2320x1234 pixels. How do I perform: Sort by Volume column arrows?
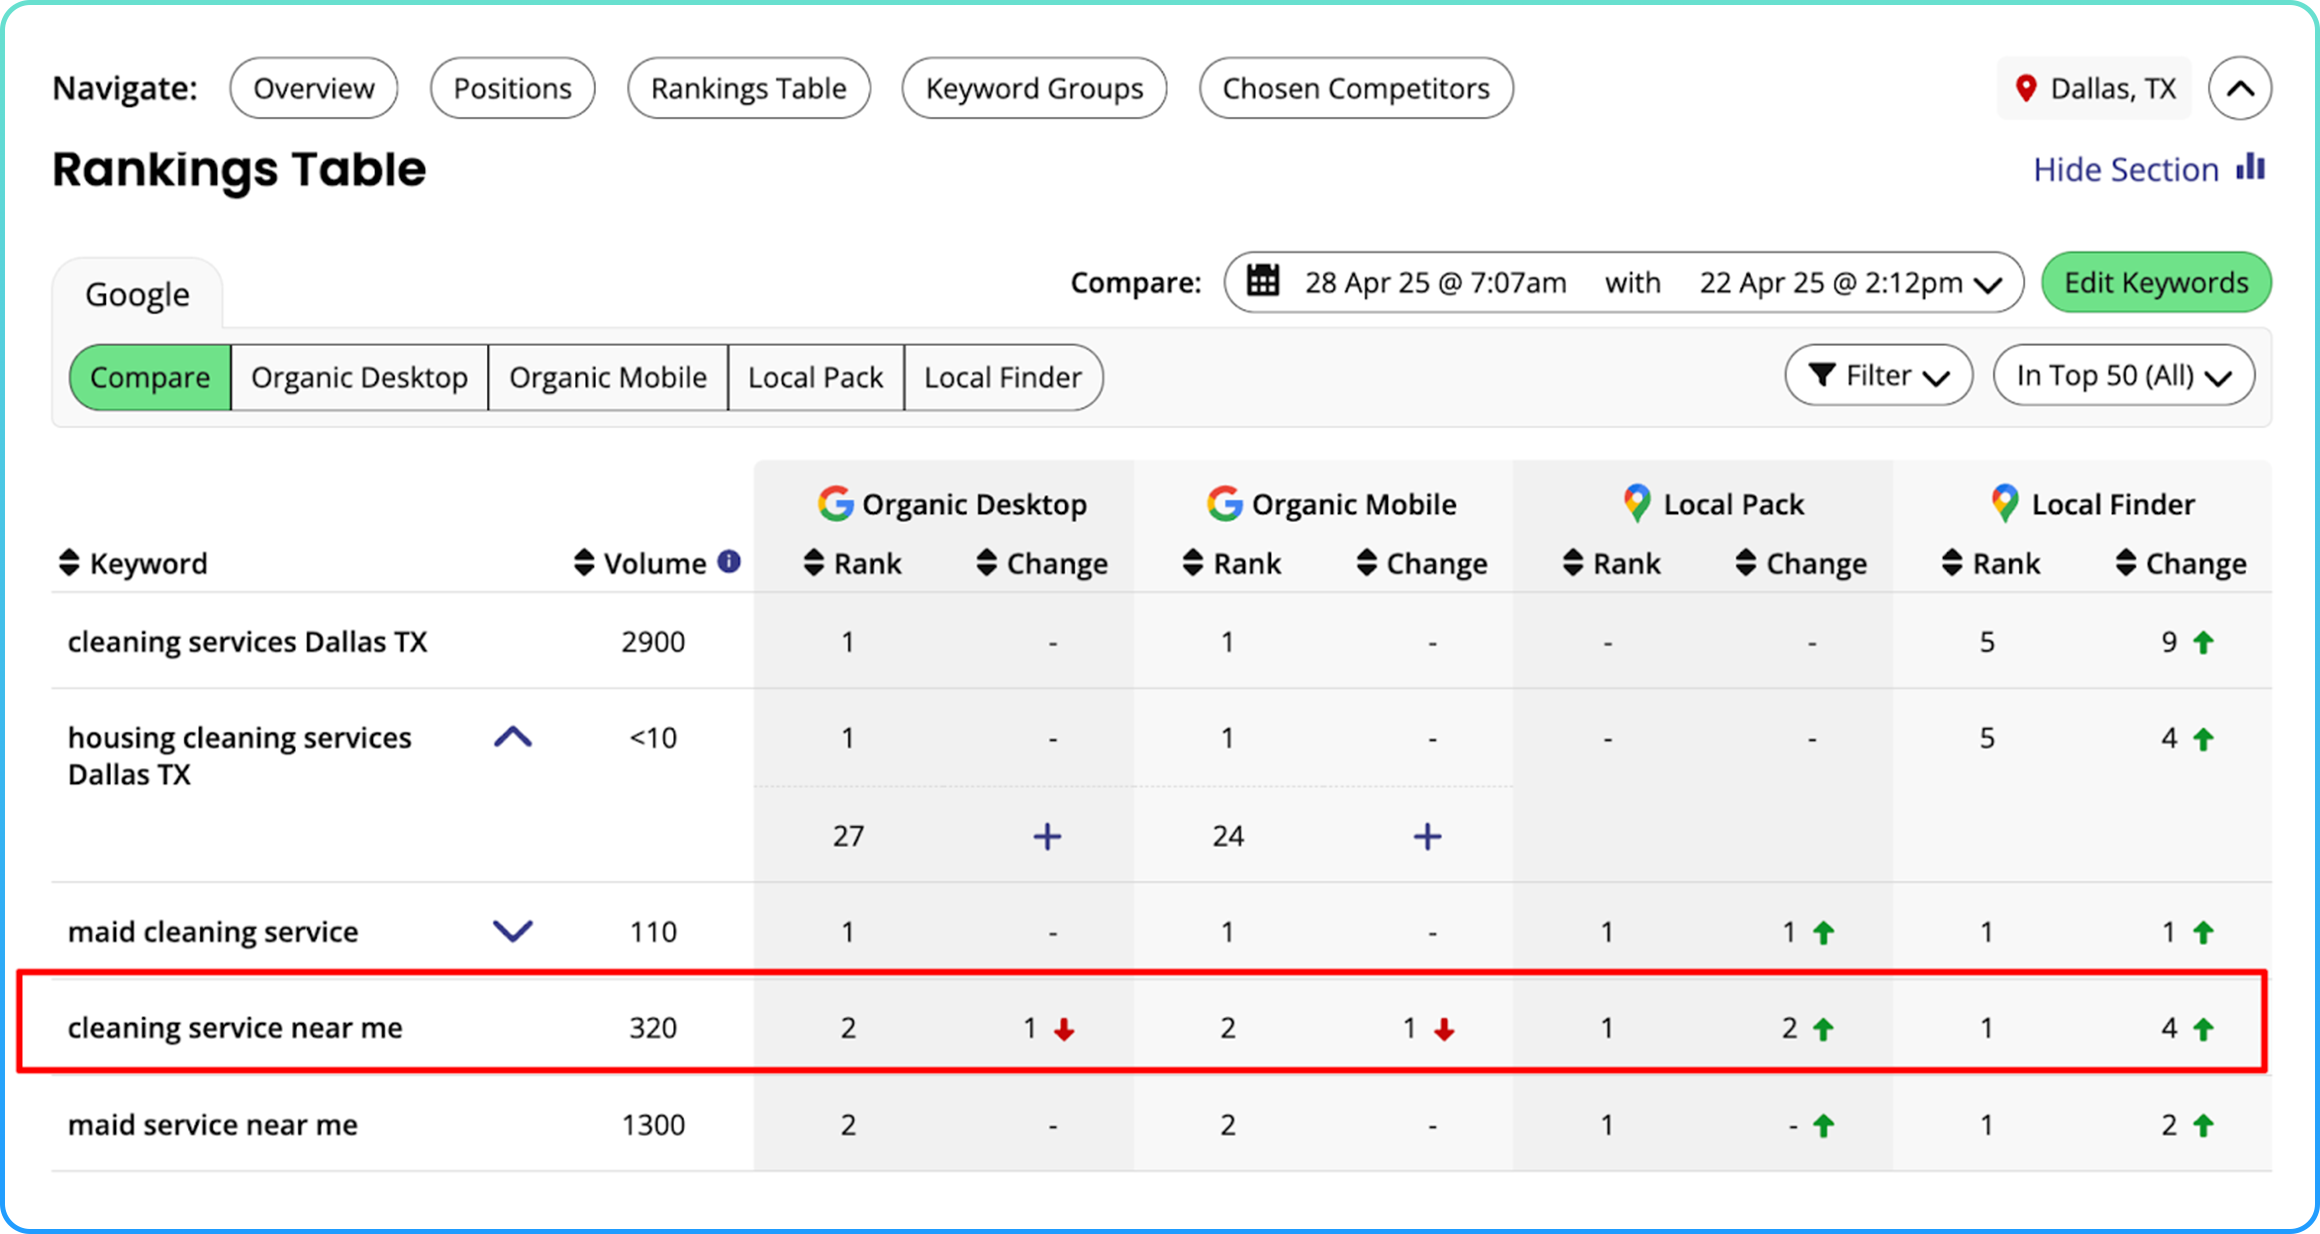(x=584, y=563)
